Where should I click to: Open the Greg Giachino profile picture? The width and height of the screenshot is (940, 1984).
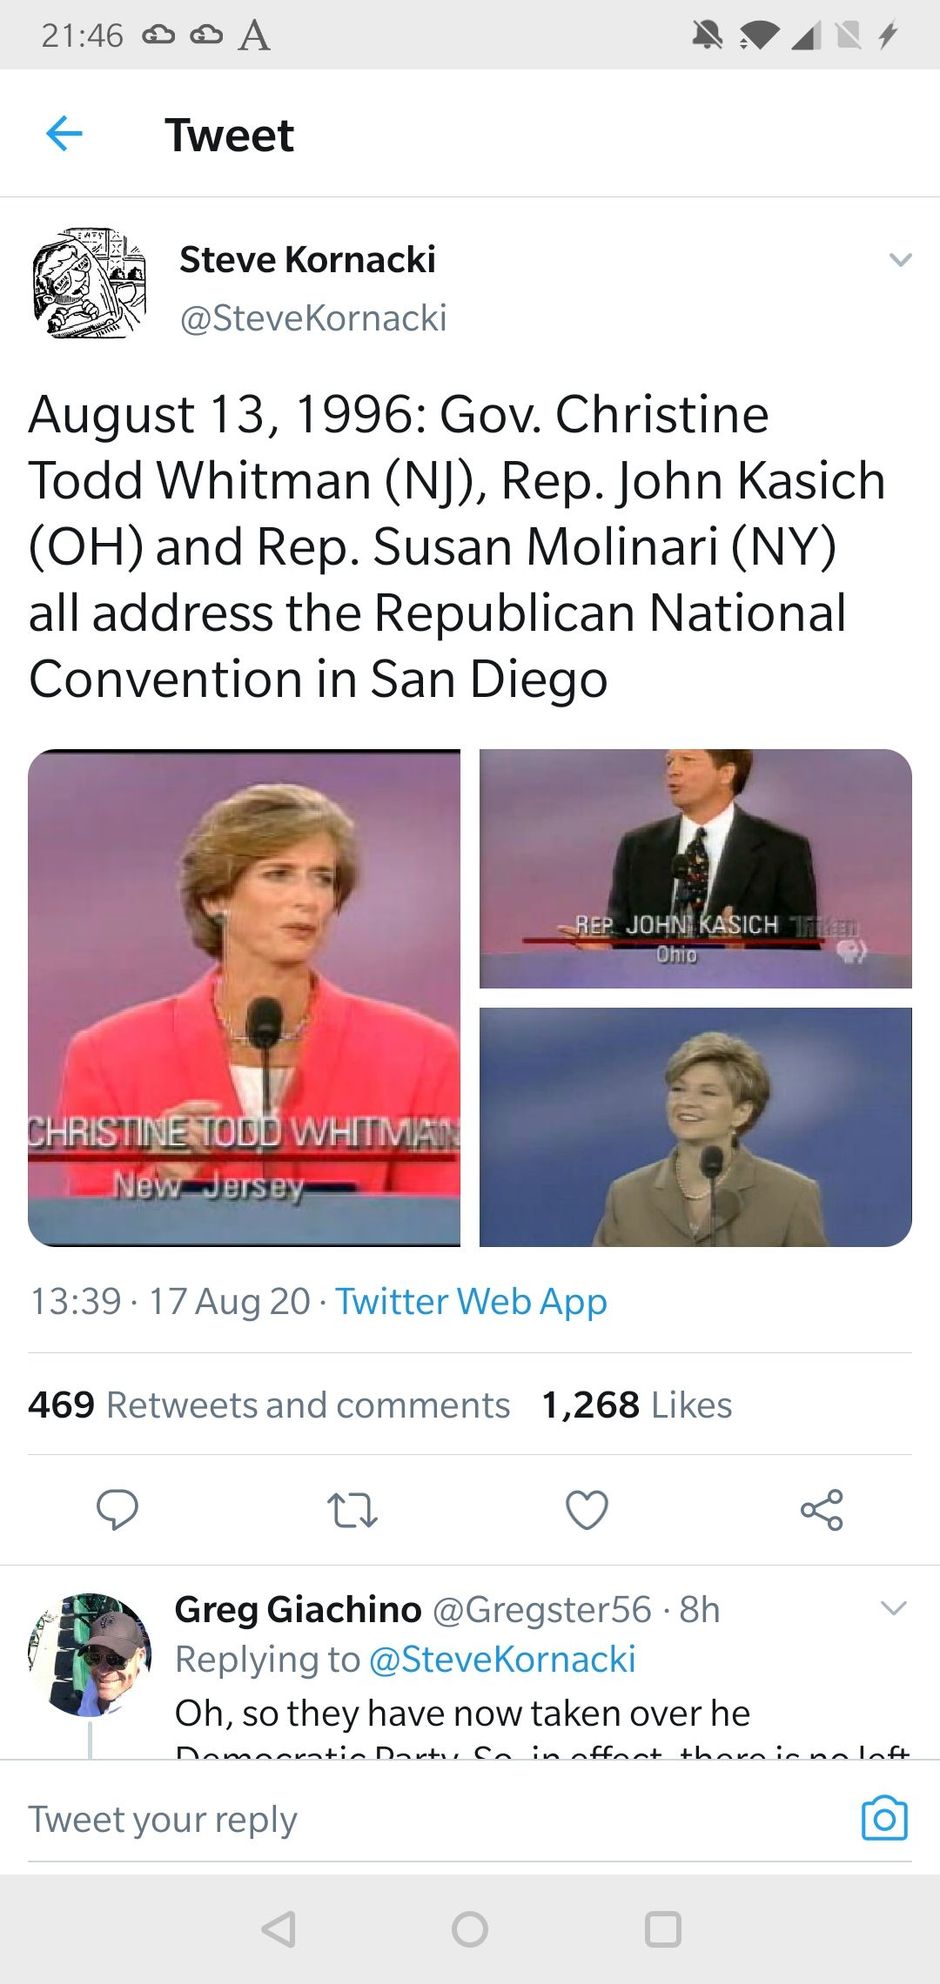point(89,1654)
